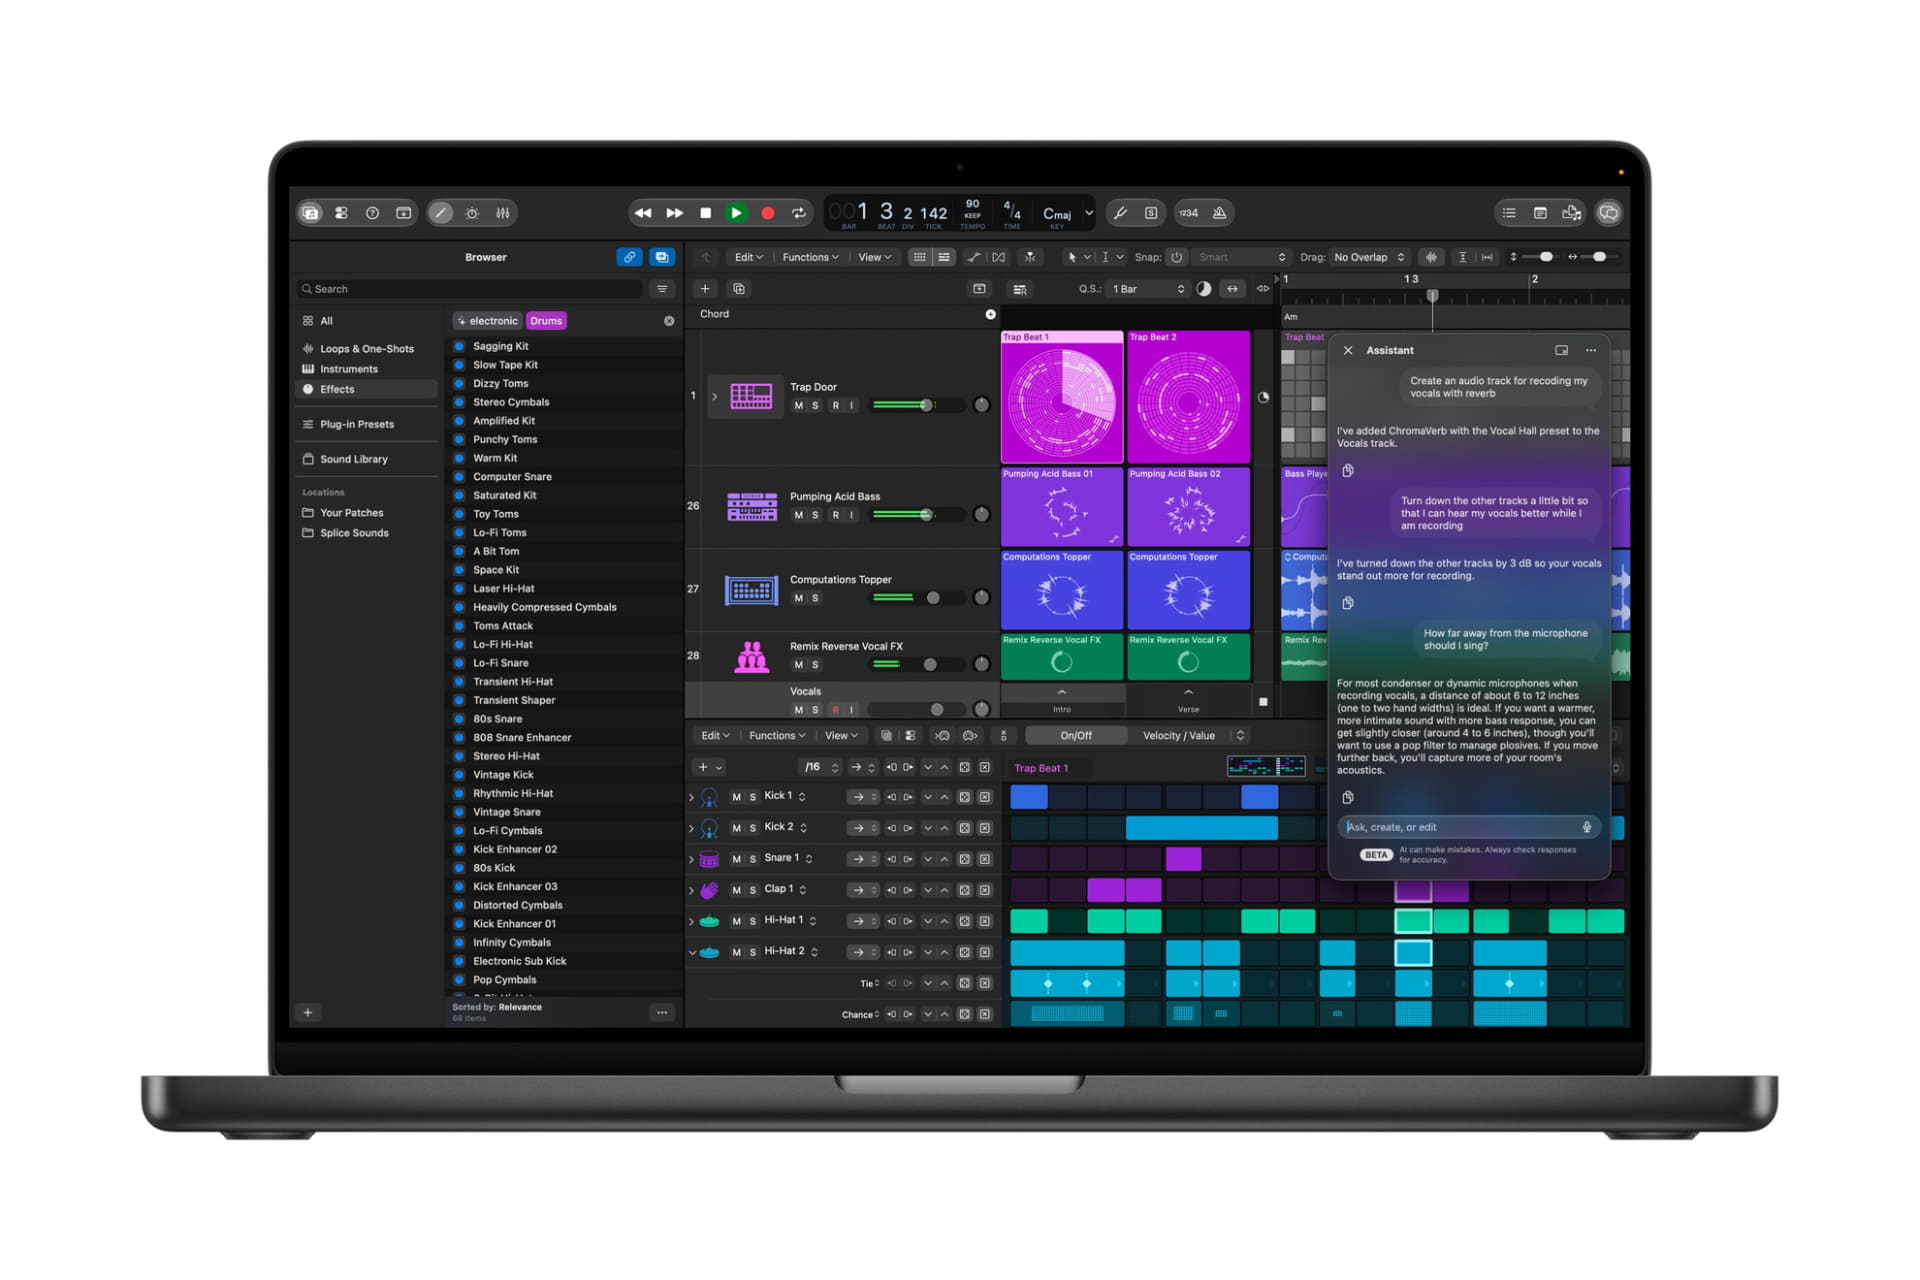Add a new track with plus button

point(705,289)
